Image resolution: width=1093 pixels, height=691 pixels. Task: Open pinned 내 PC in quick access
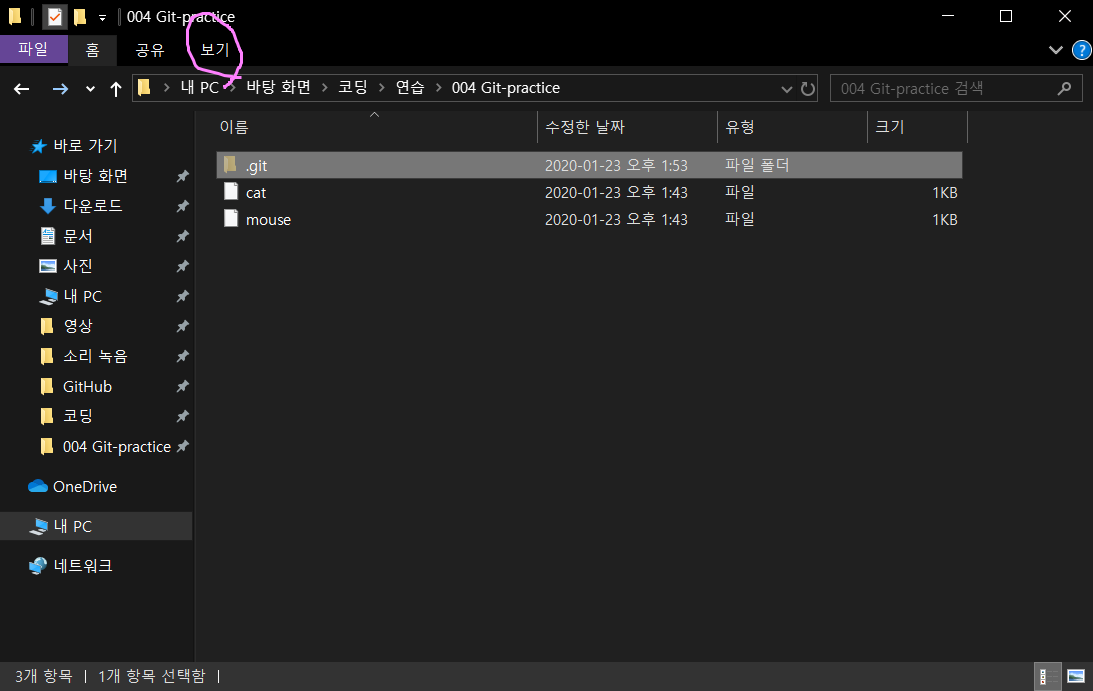click(x=82, y=296)
